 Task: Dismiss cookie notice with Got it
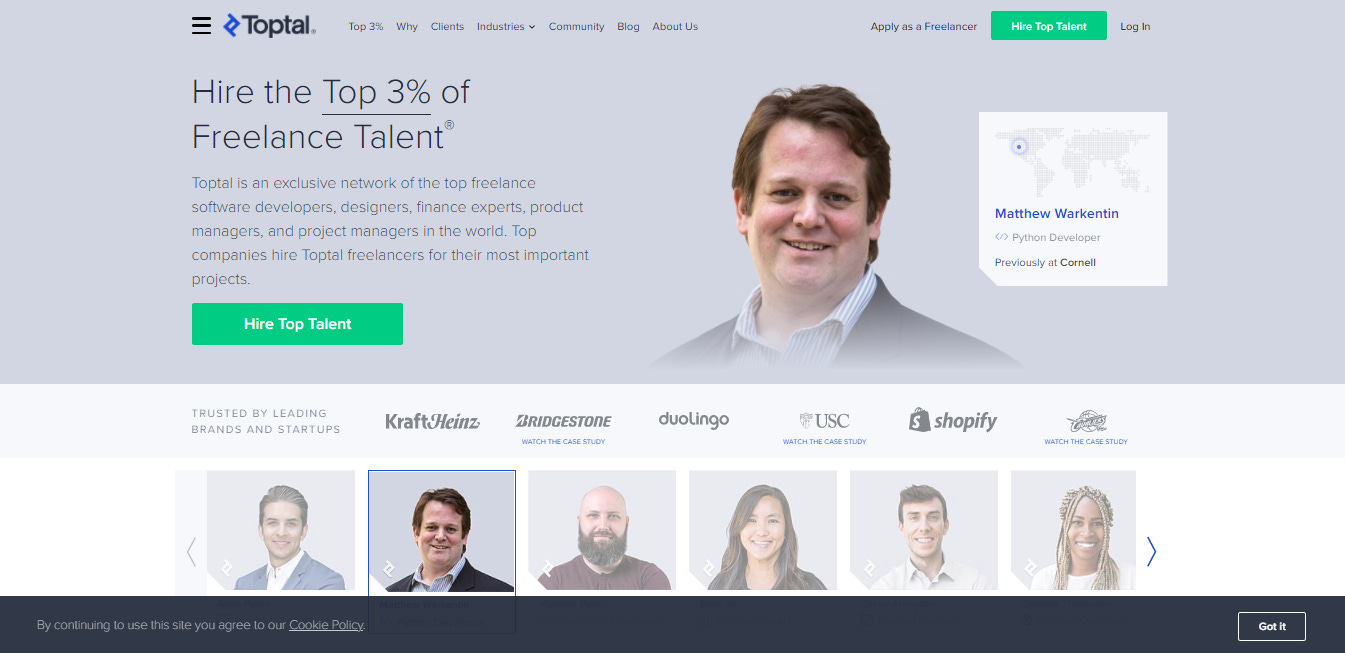(1272, 626)
